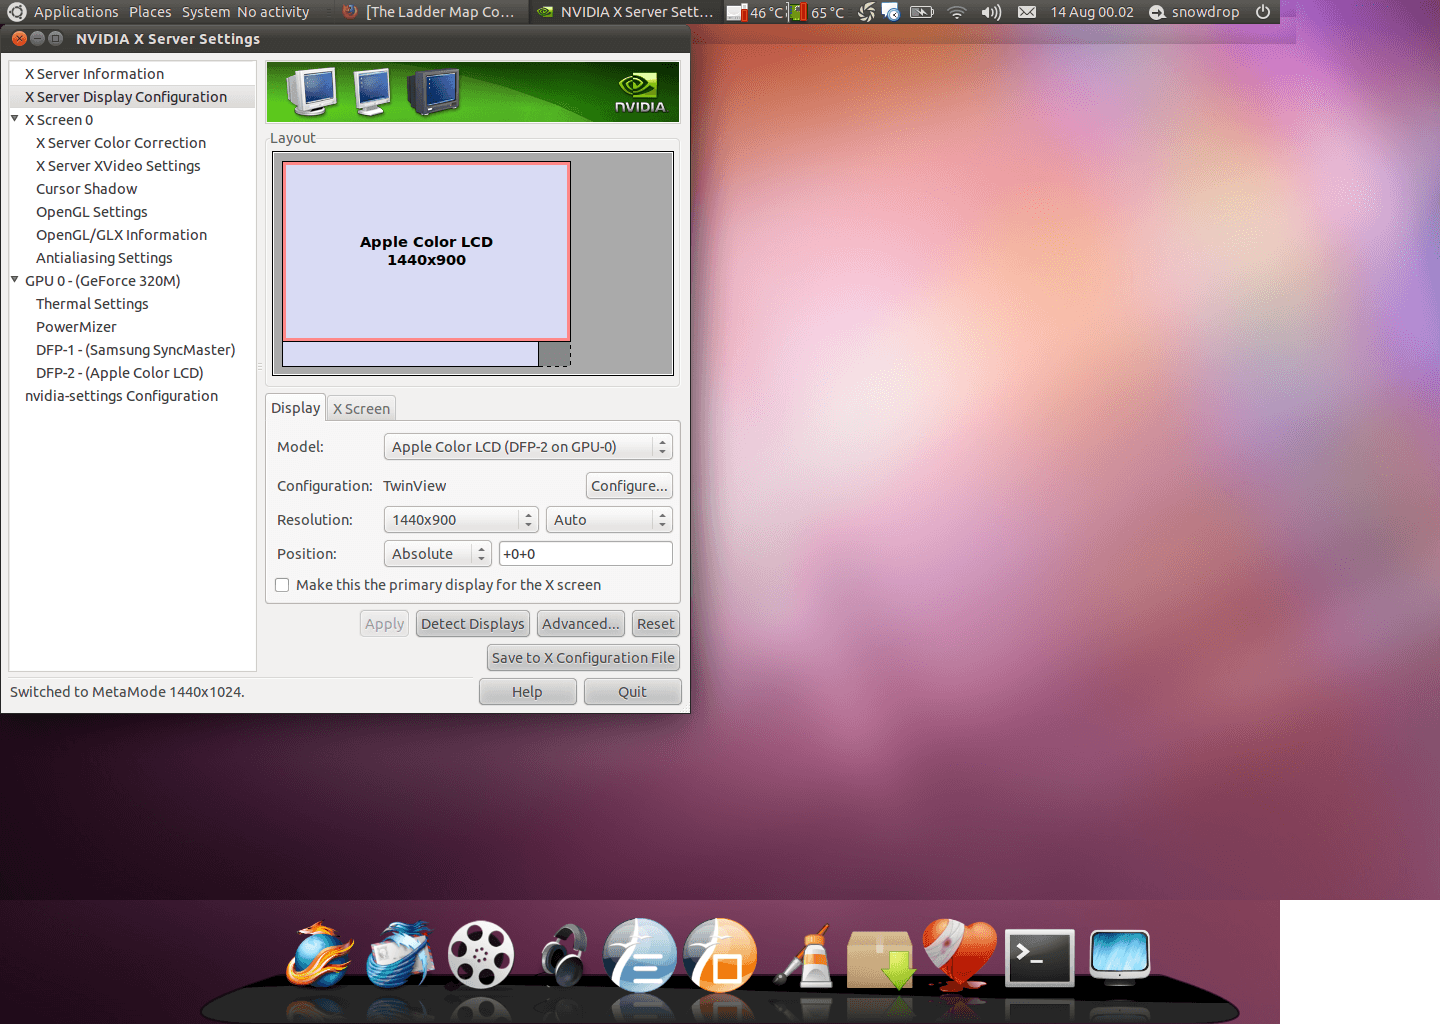Image resolution: width=1440 pixels, height=1024 pixels.
Task: Click the Reset button
Action: coord(656,624)
